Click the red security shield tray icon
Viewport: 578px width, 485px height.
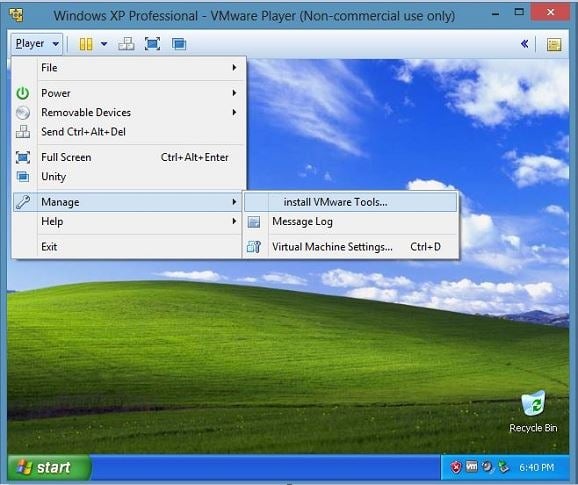coord(456,467)
